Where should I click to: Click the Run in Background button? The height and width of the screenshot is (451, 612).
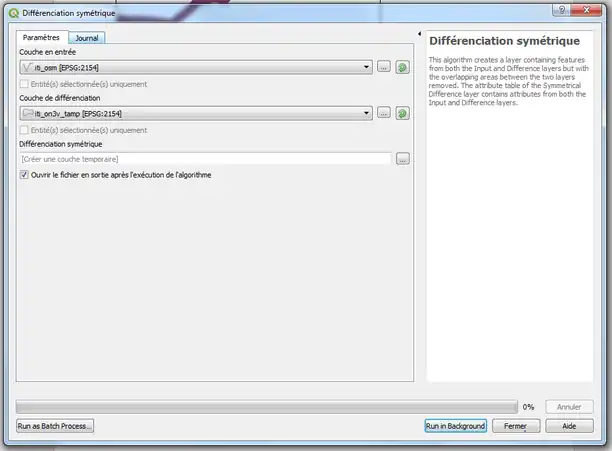[455, 426]
